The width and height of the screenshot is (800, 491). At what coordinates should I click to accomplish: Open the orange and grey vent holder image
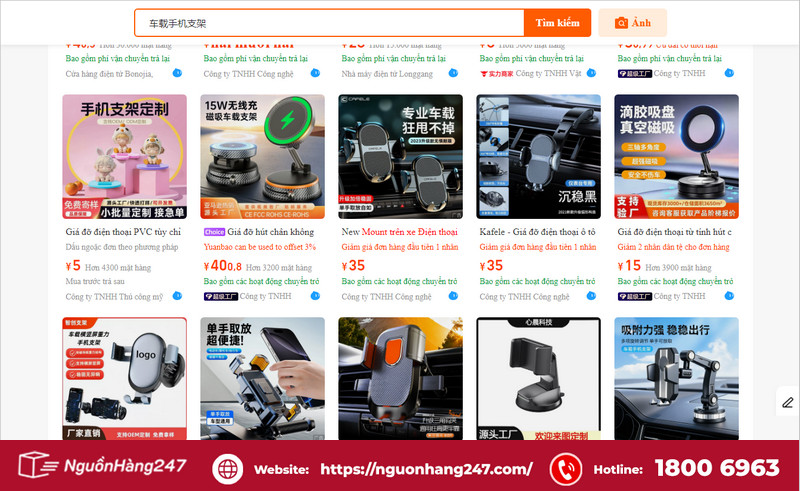(401, 379)
